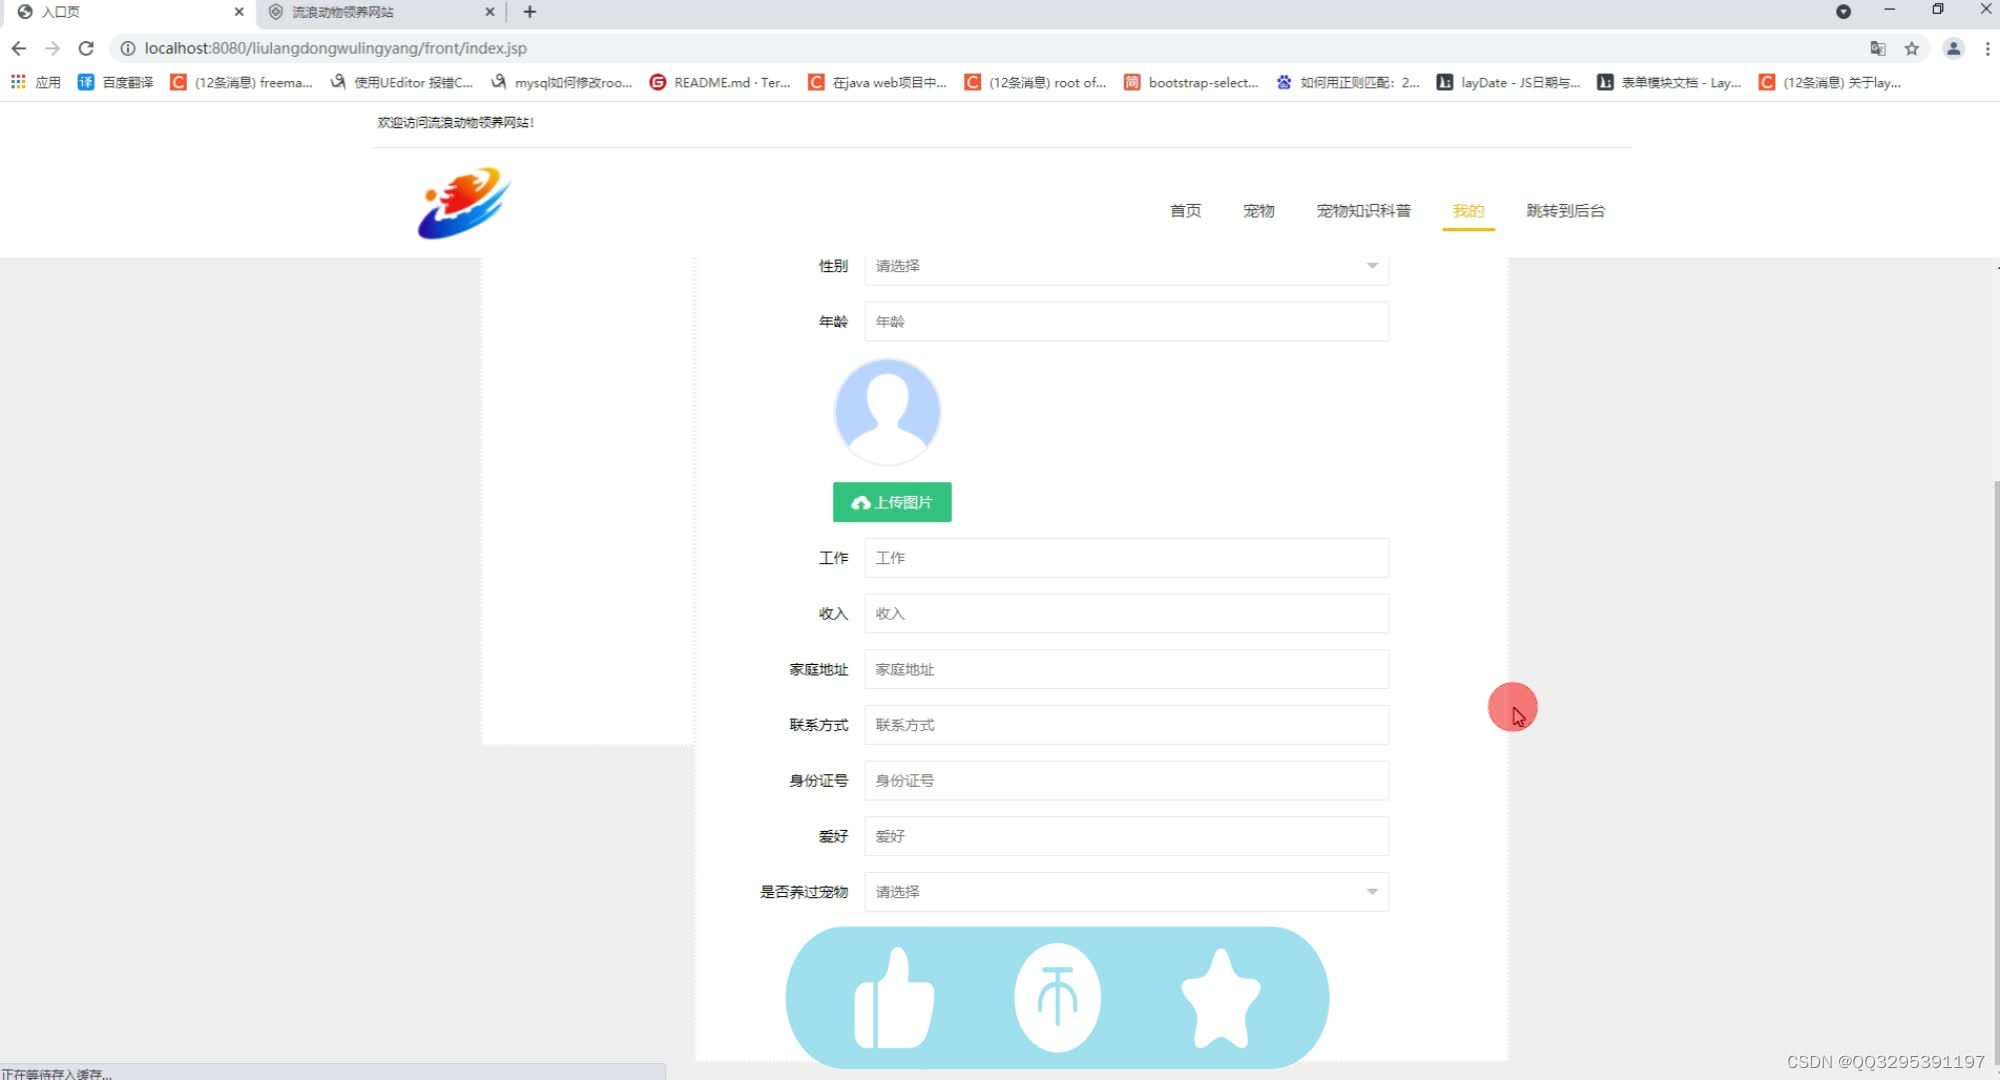The image size is (2000, 1080).
Task: Click Chrome tab search dropdown circle icon
Action: [1843, 12]
